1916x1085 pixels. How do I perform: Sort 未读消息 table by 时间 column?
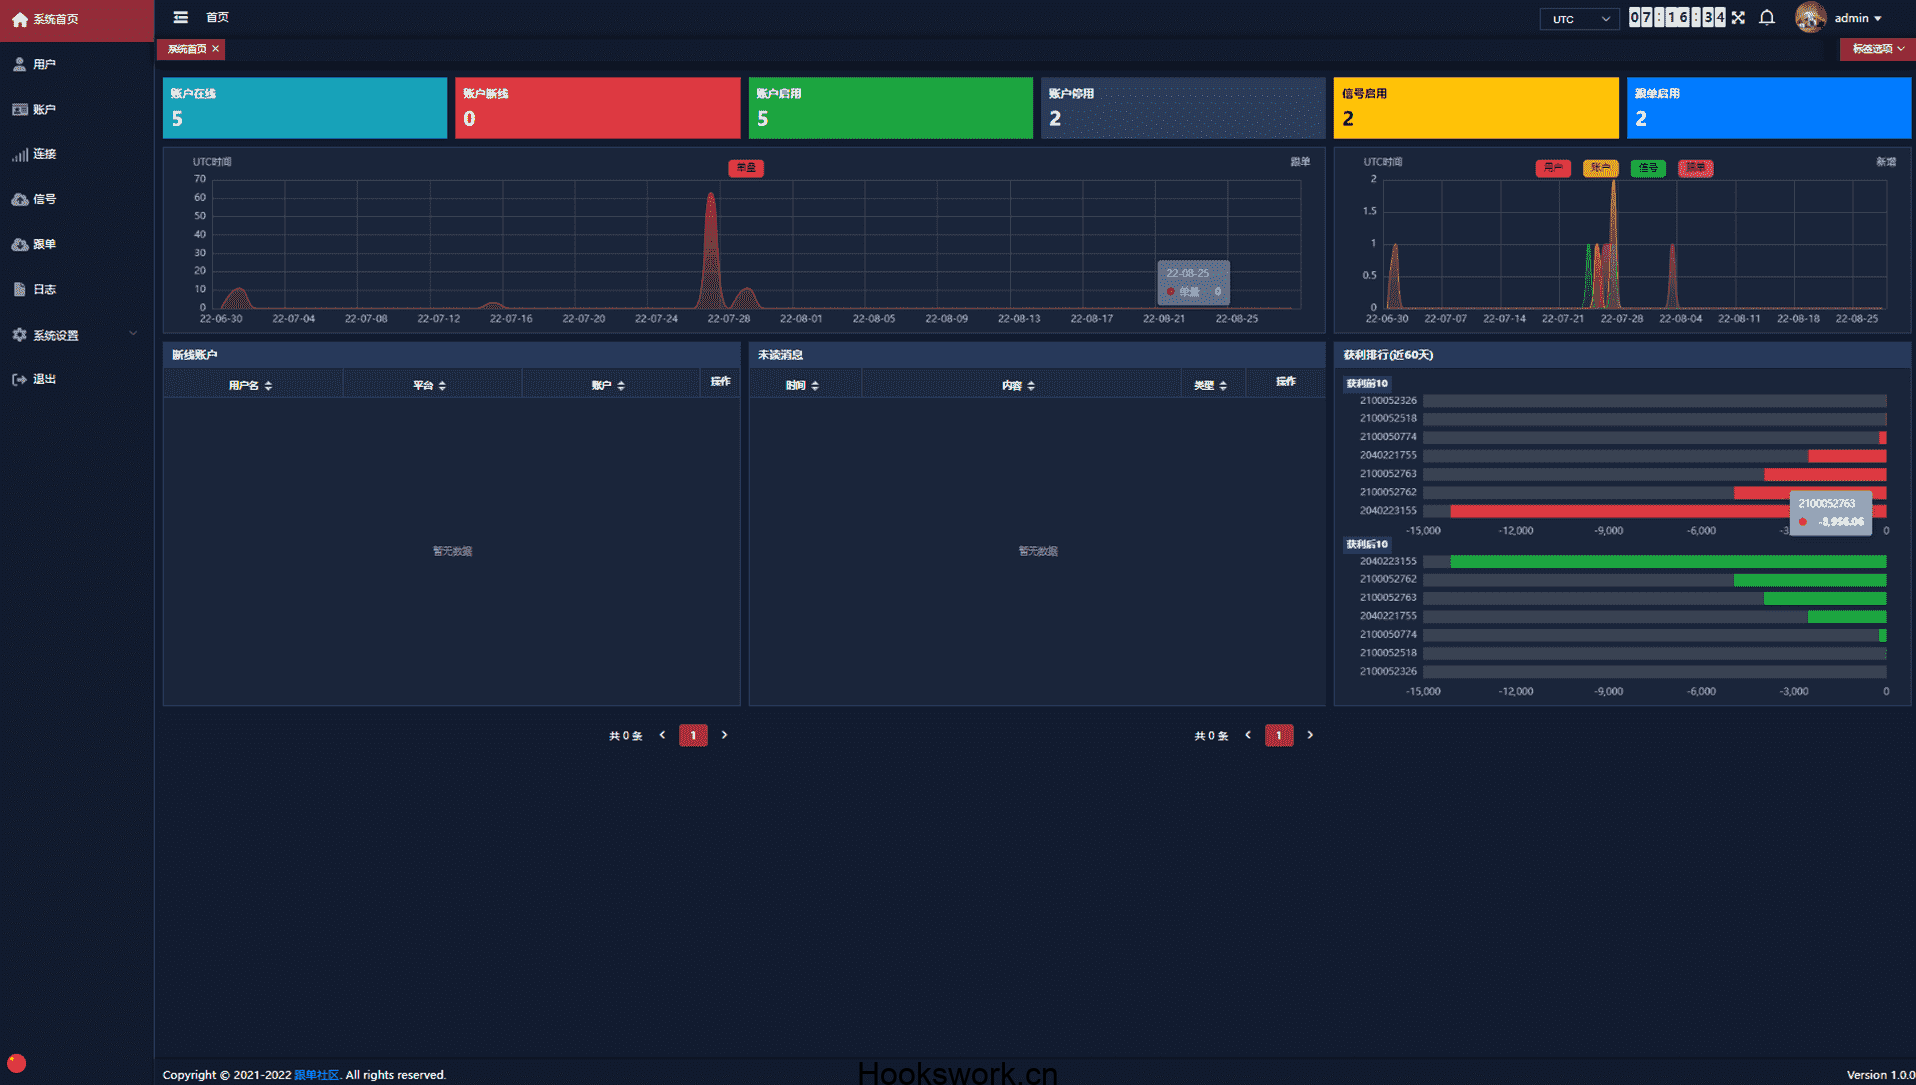coord(815,386)
